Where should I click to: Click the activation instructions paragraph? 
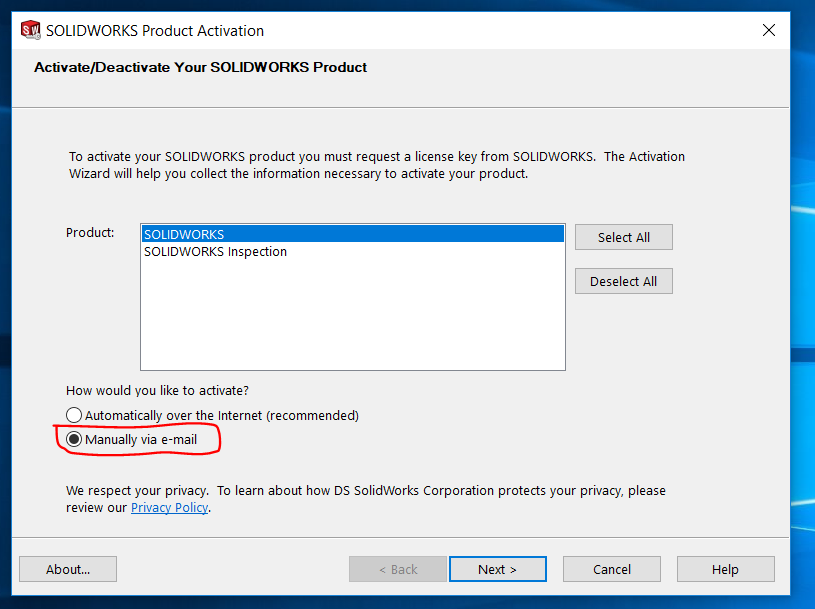pos(376,165)
